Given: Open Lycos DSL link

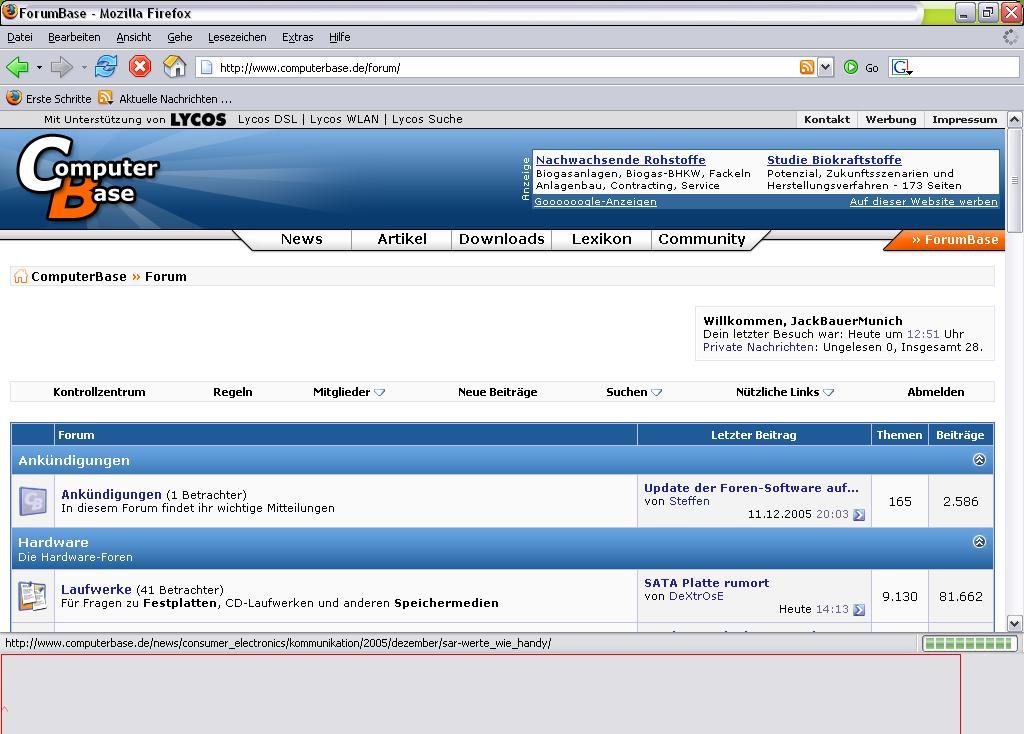Looking at the screenshot, I should 267,120.
